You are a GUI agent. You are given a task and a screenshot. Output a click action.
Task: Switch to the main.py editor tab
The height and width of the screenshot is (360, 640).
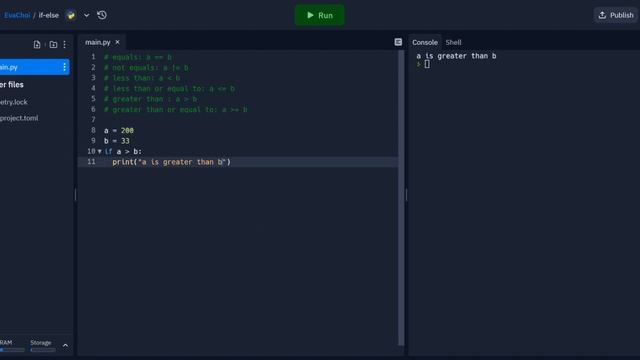(x=98, y=42)
